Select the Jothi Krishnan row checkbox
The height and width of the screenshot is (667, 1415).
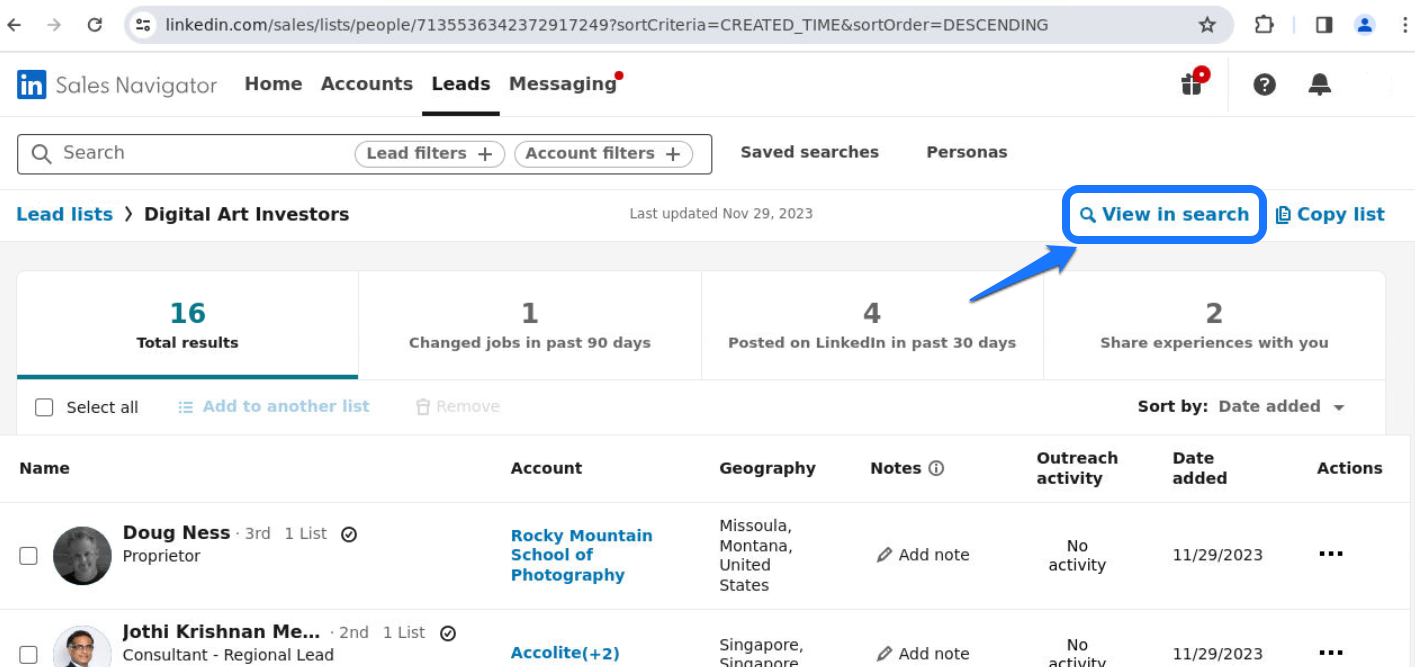[x=29, y=654]
